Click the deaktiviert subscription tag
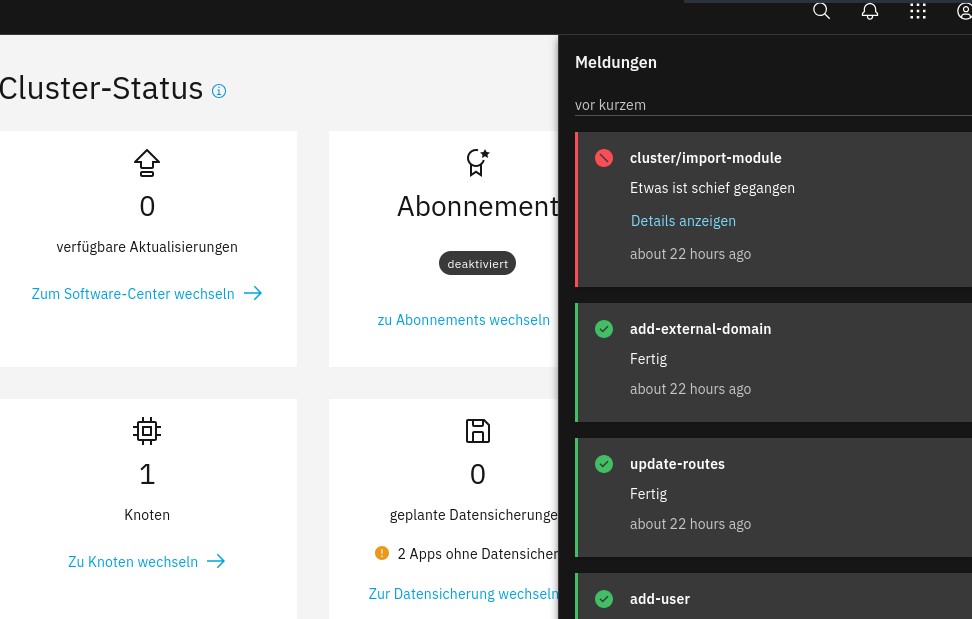The height and width of the screenshot is (619, 972). tap(477, 263)
